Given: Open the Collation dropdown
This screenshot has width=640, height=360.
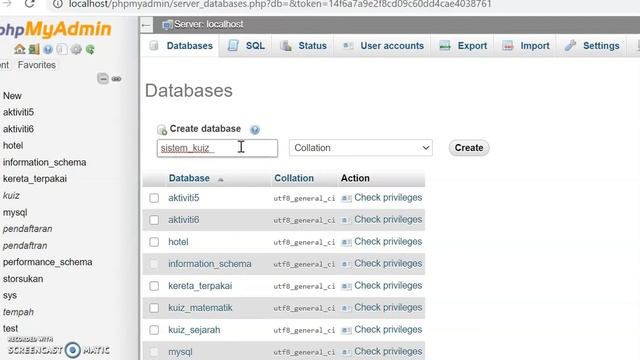Looking at the screenshot, I should point(361,148).
